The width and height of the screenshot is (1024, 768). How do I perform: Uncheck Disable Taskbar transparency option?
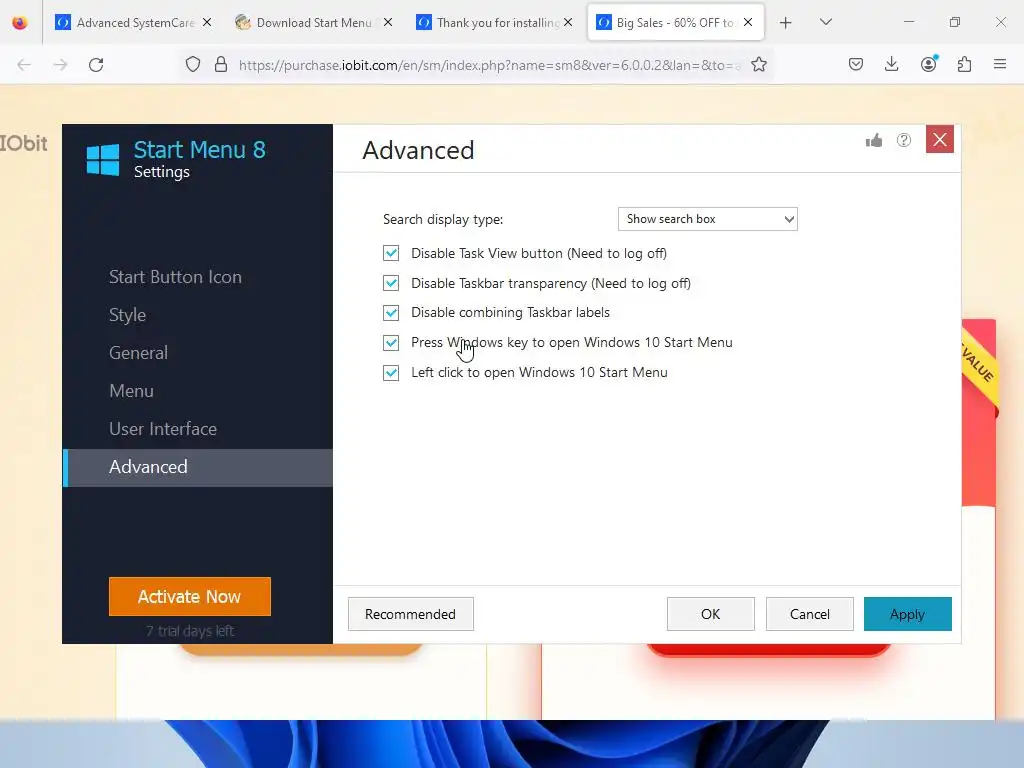391,283
